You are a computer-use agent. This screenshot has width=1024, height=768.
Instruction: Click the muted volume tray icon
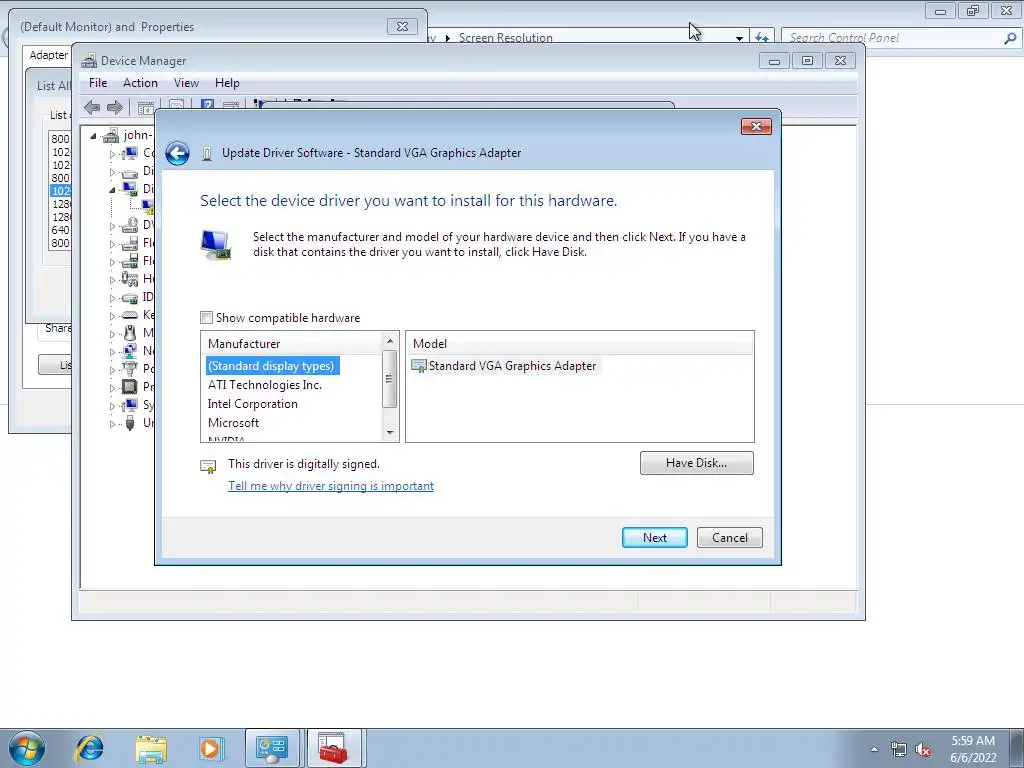(x=923, y=750)
